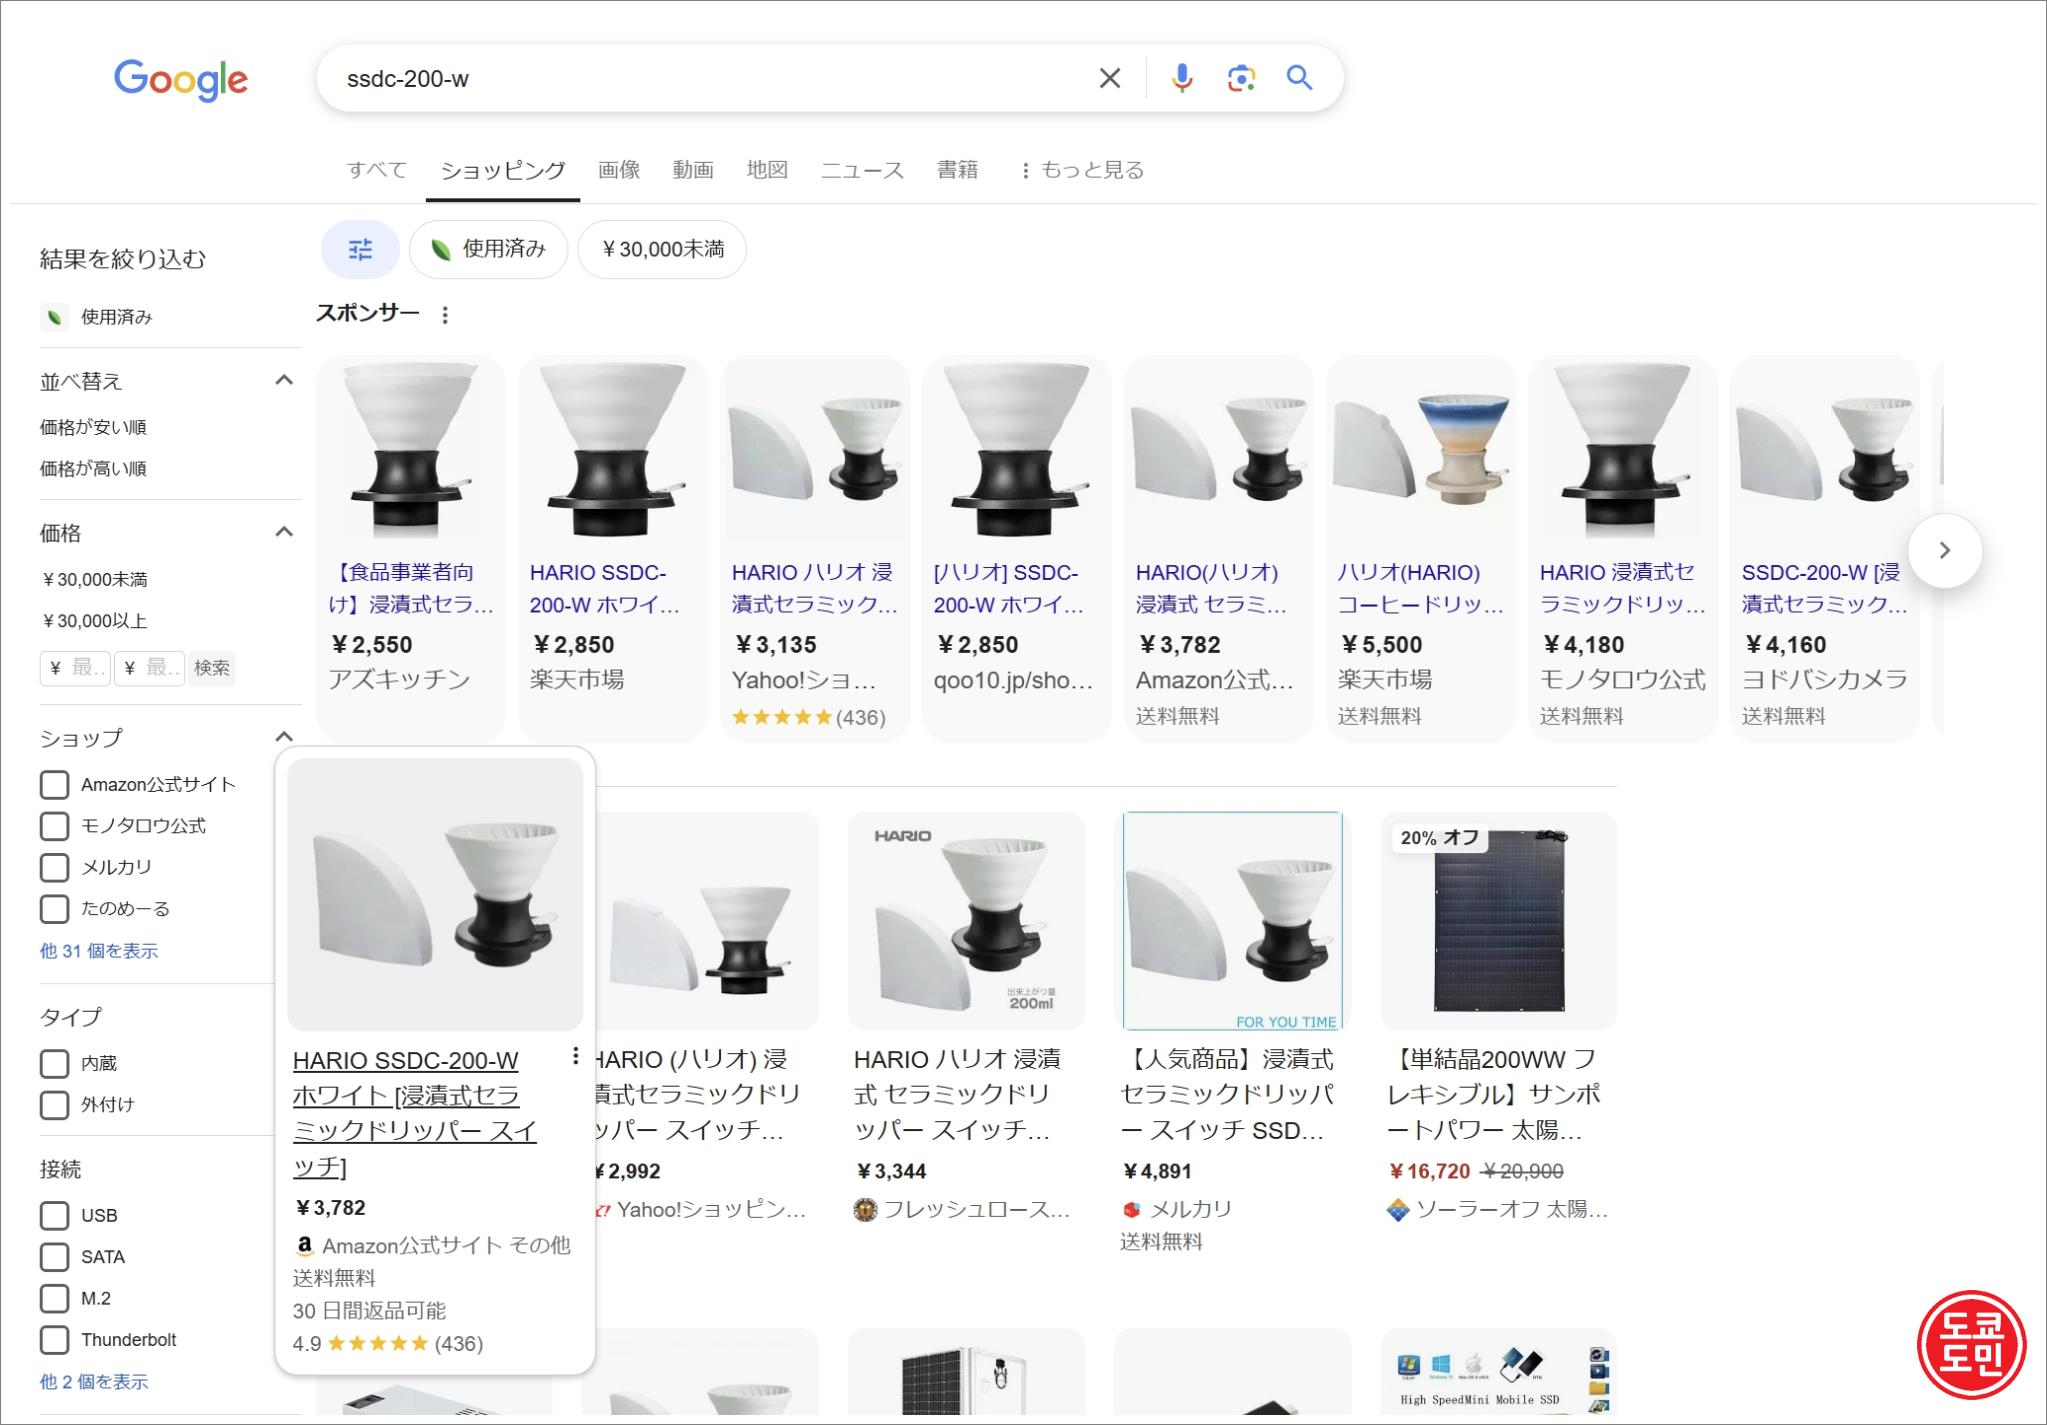Tick the USB connection checkbox
Screen dimensions: 2047x1425
tap(54, 1215)
